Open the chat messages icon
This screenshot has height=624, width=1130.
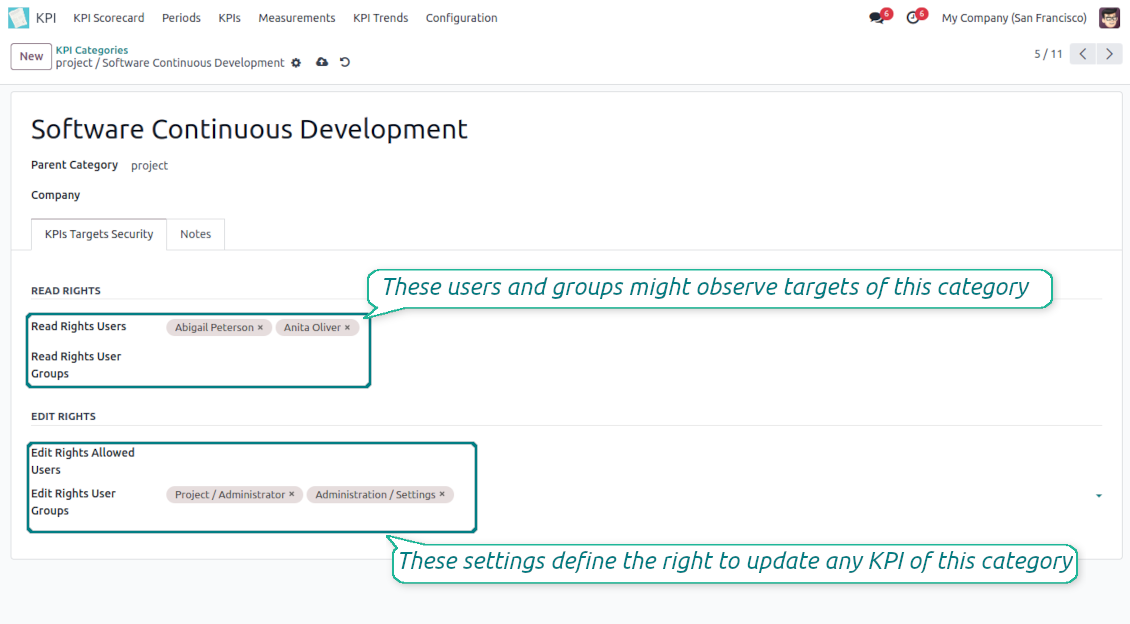pyautogui.click(x=877, y=18)
